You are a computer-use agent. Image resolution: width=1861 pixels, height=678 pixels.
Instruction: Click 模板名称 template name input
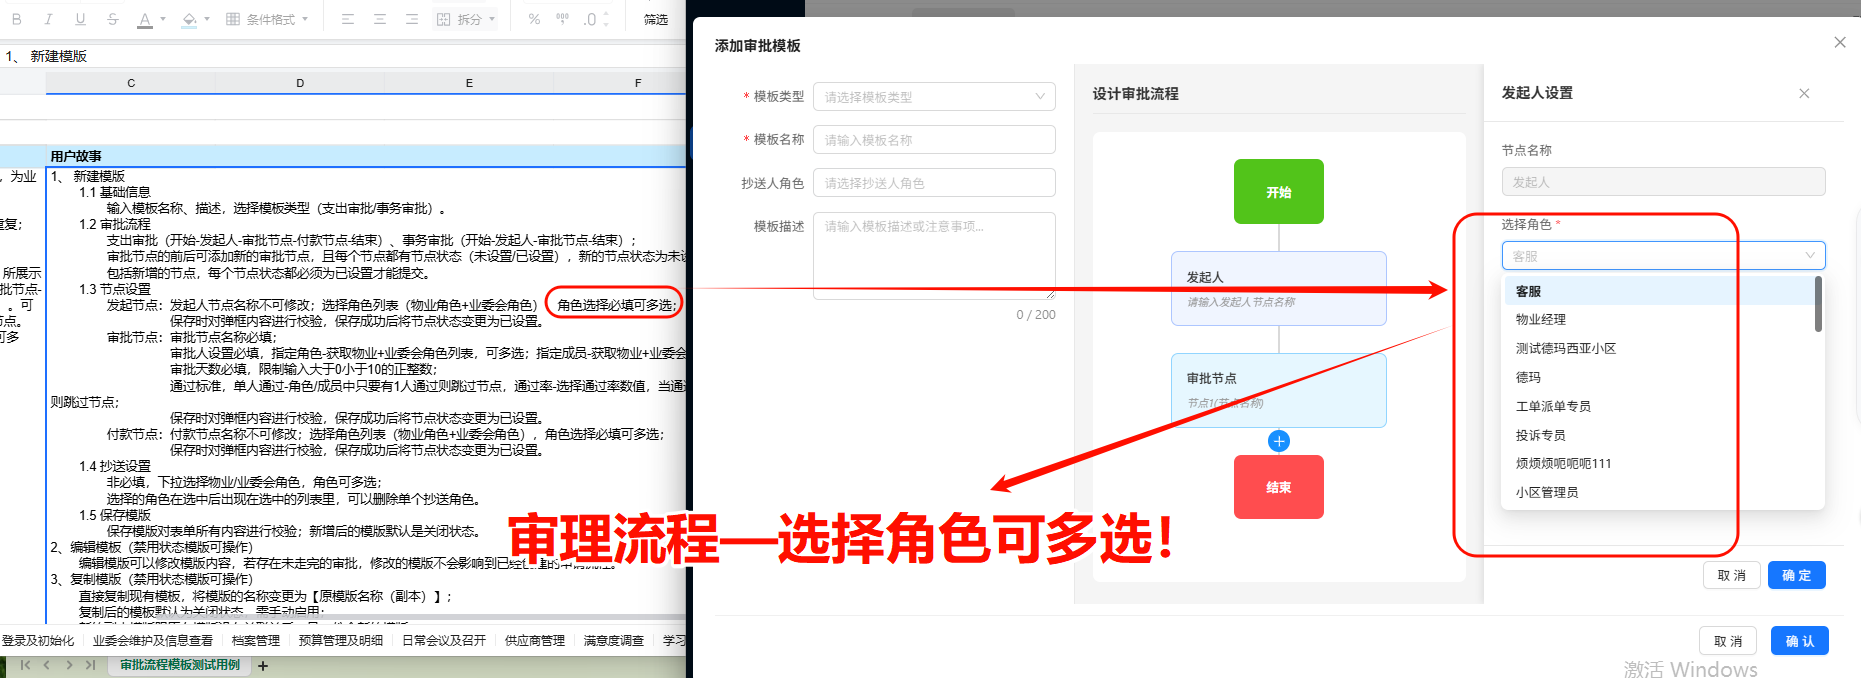pos(934,140)
